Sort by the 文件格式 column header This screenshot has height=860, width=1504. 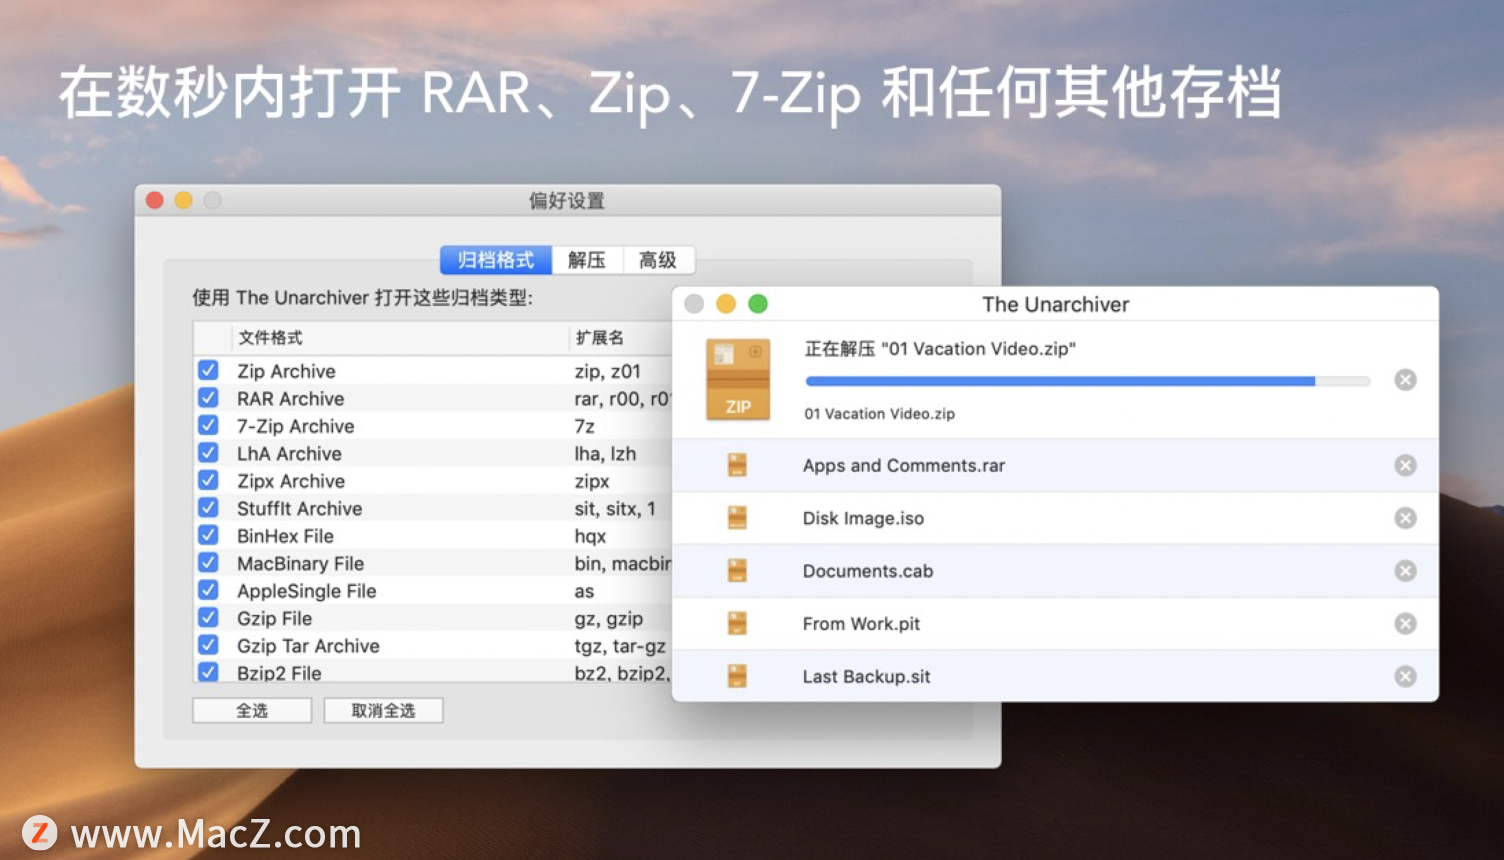400,338
